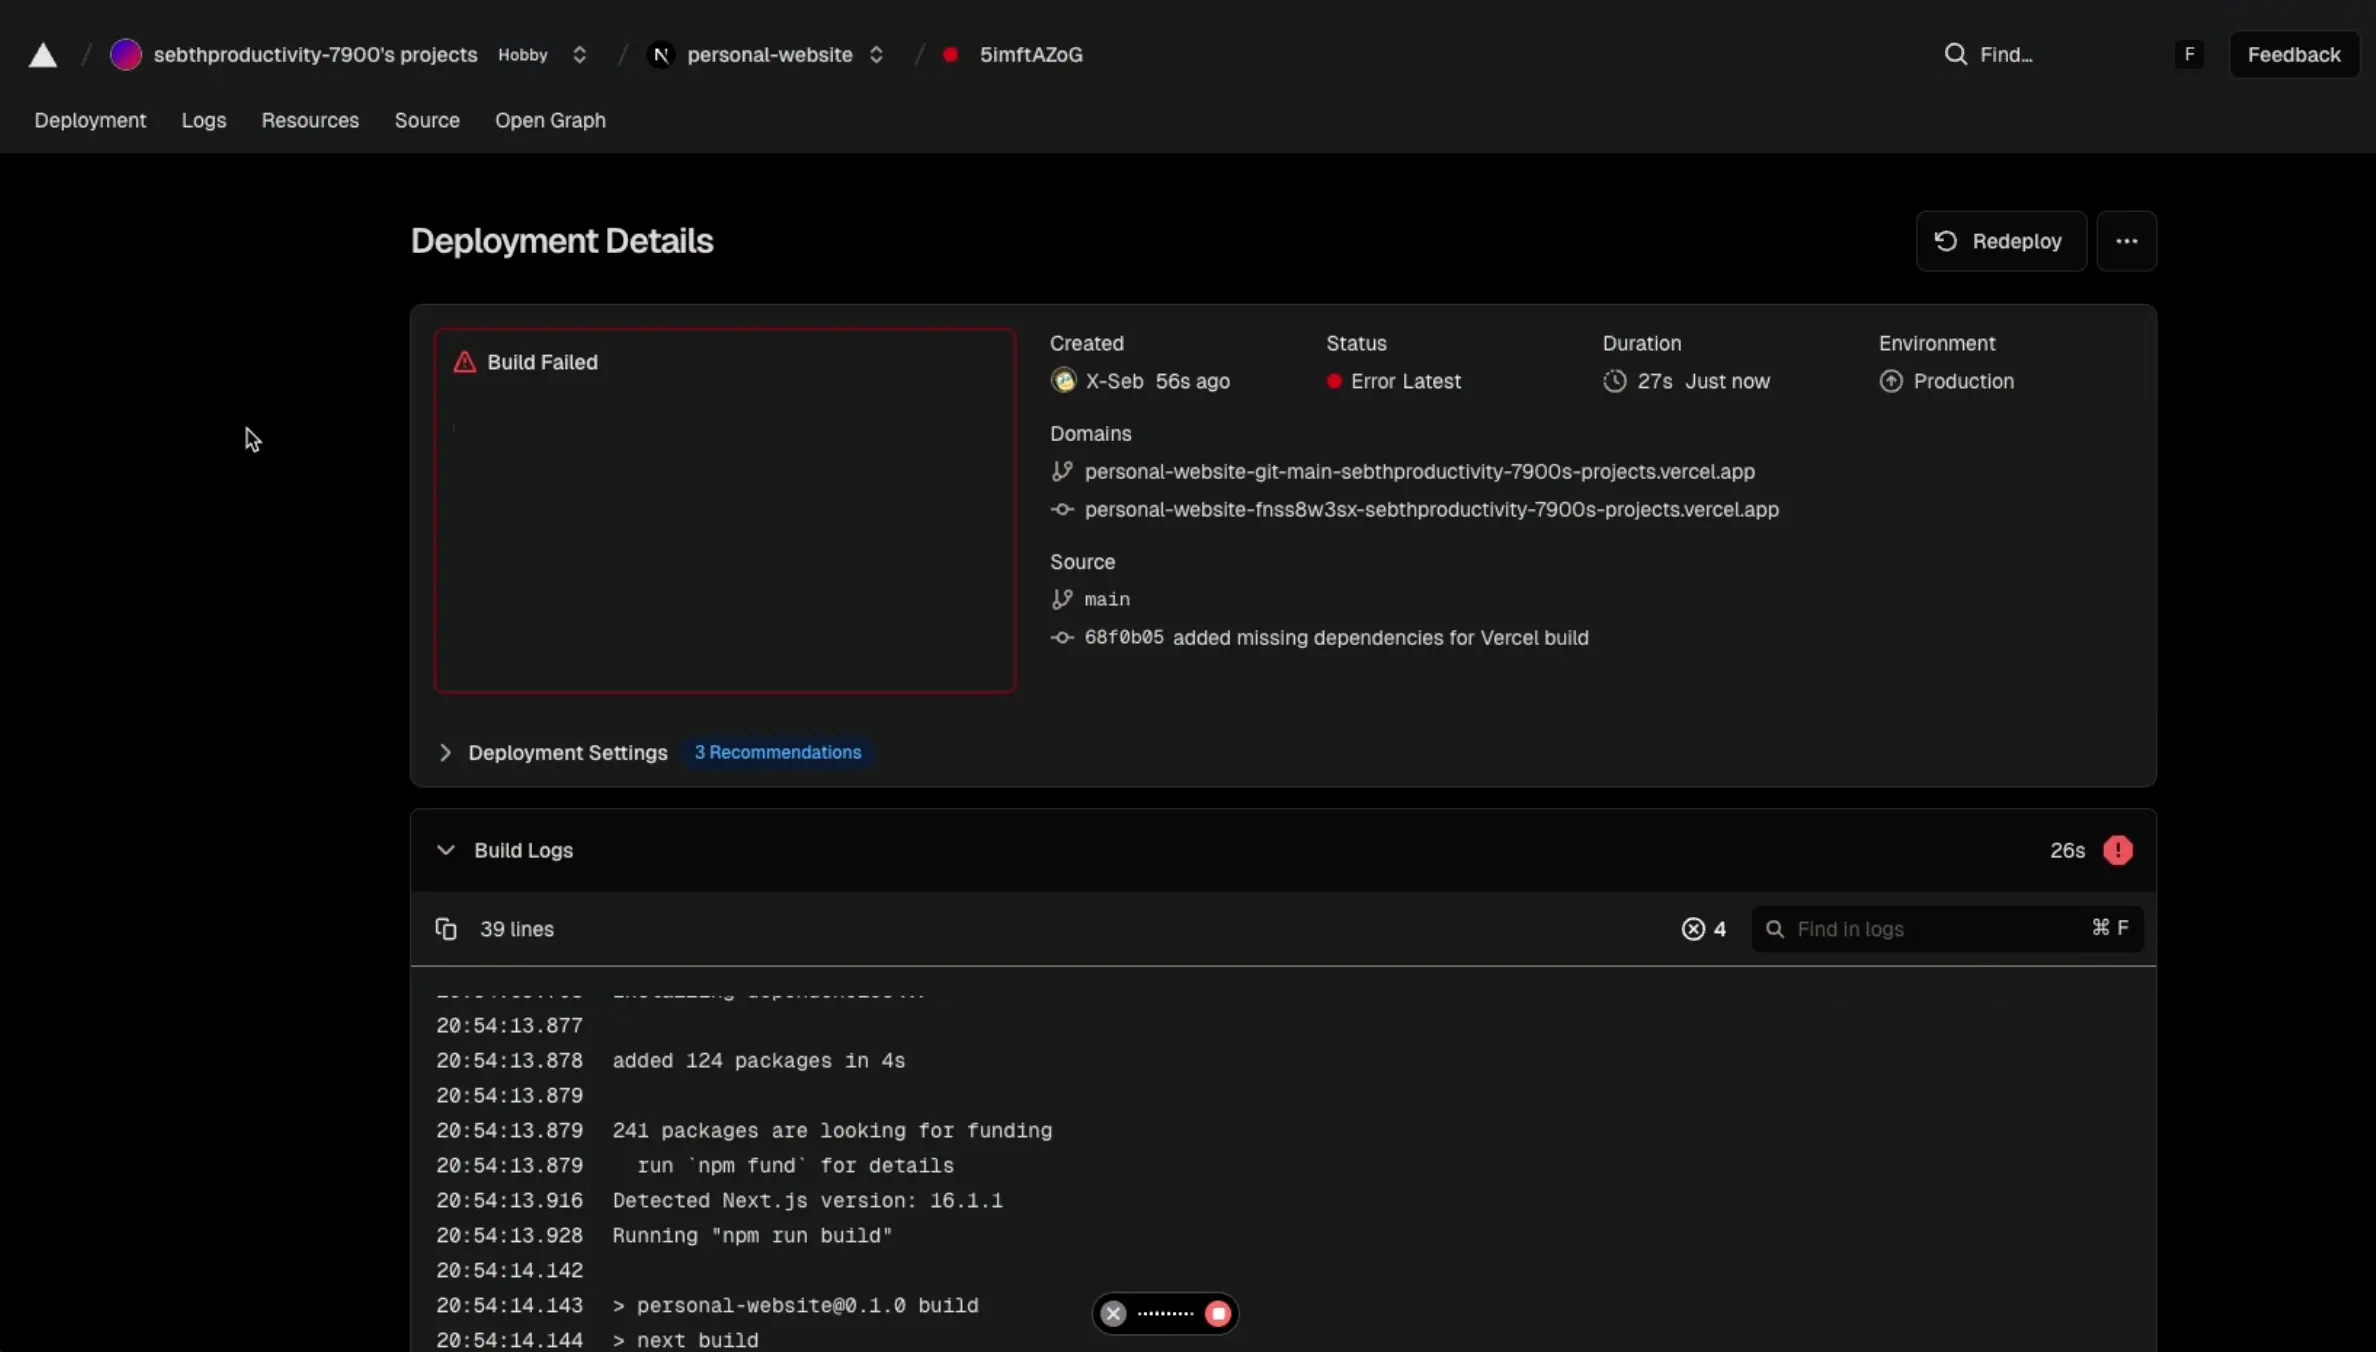The image size is (2376, 1352).
Task: Copy build logs with copy icon
Action: tap(446, 929)
